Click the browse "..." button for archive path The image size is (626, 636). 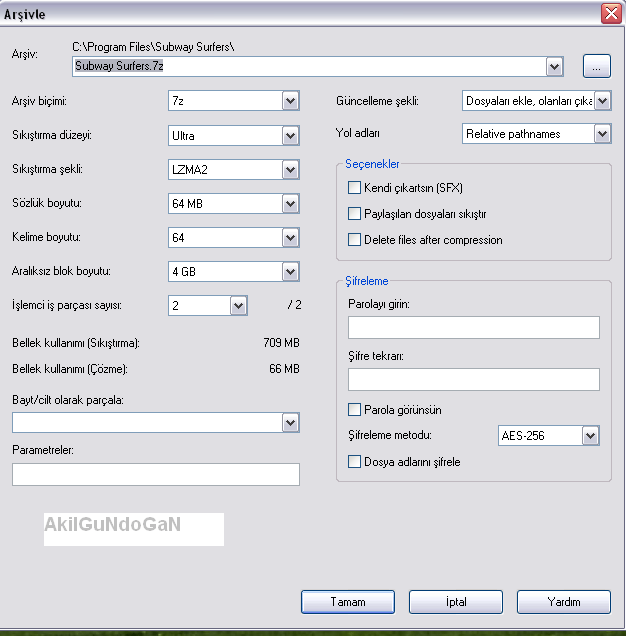596,66
